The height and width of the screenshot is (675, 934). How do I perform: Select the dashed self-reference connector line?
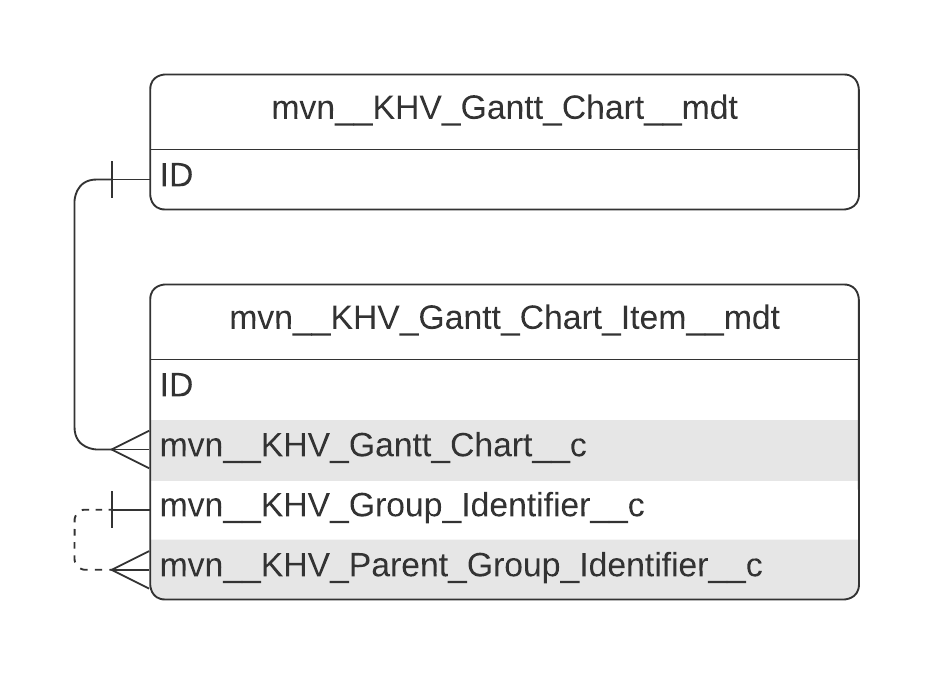[x=75, y=540]
